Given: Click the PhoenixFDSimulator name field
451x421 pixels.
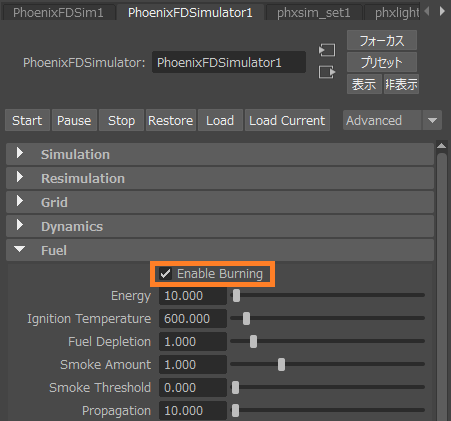Looking at the screenshot, I should coord(229,62).
